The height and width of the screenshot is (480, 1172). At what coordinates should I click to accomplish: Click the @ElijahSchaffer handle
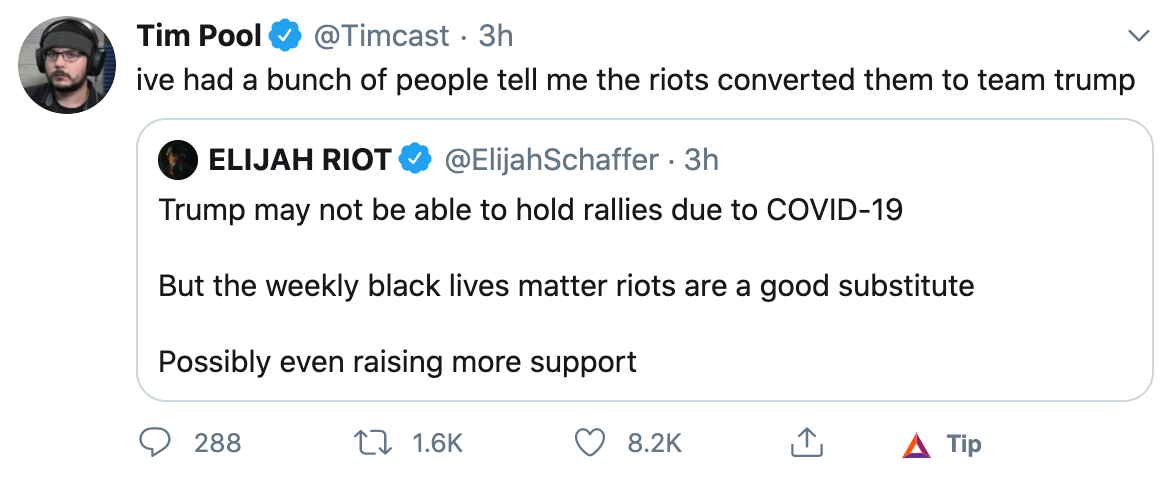(x=552, y=159)
